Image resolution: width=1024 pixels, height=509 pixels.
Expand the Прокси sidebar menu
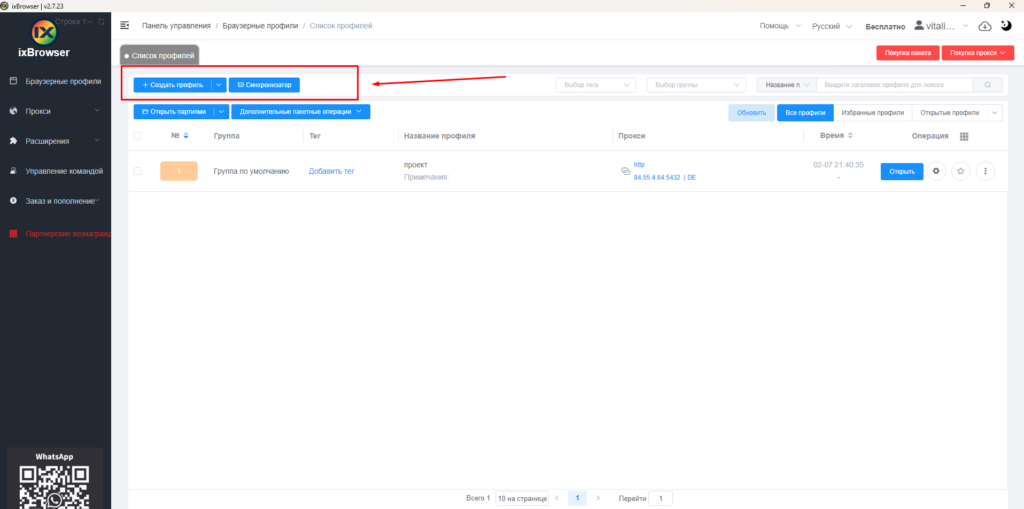(x=56, y=111)
